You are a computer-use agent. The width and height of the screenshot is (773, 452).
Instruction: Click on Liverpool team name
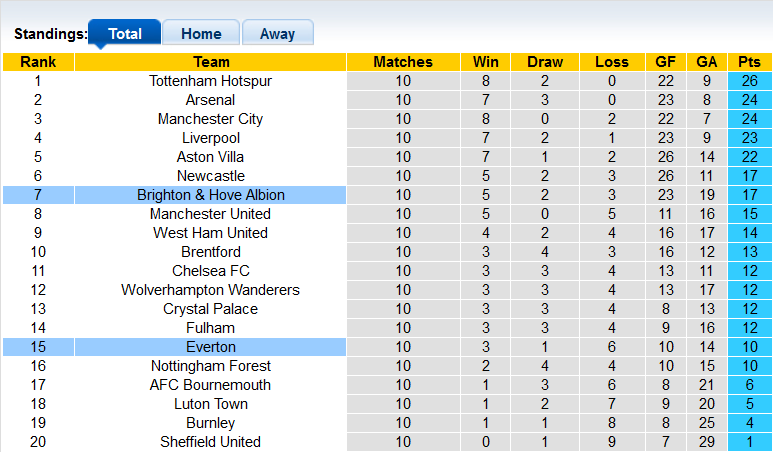point(210,138)
